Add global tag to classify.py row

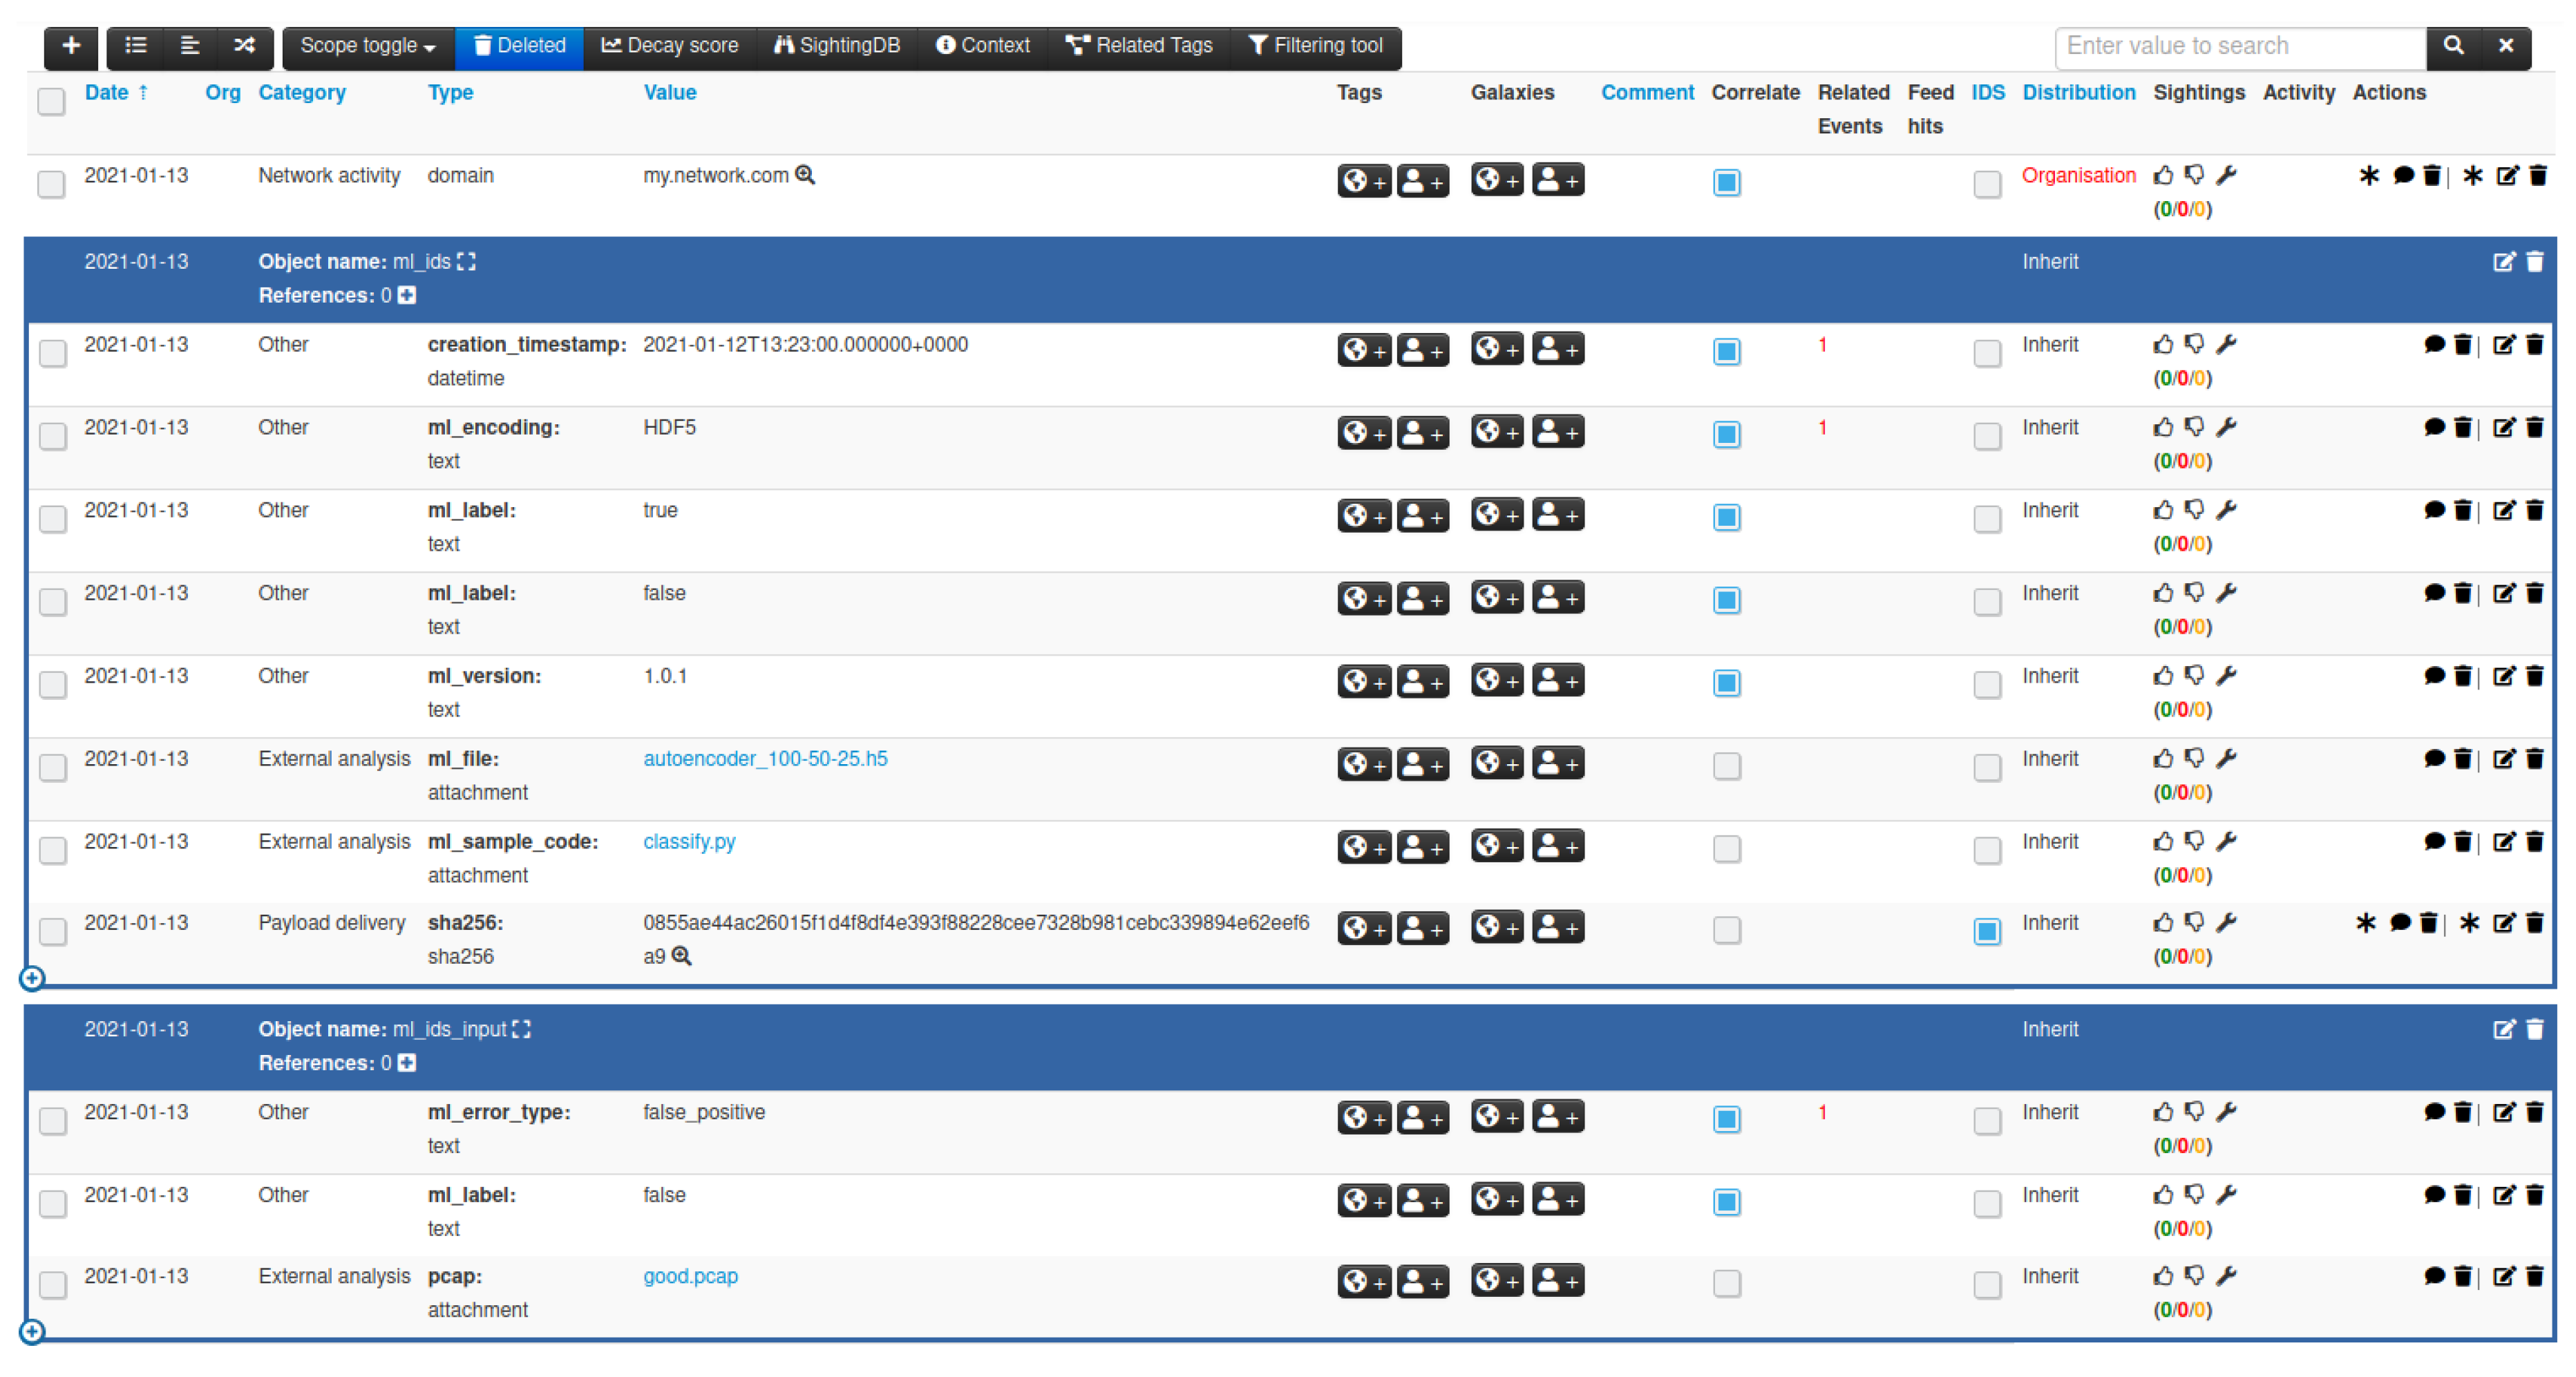[x=1363, y=847]
